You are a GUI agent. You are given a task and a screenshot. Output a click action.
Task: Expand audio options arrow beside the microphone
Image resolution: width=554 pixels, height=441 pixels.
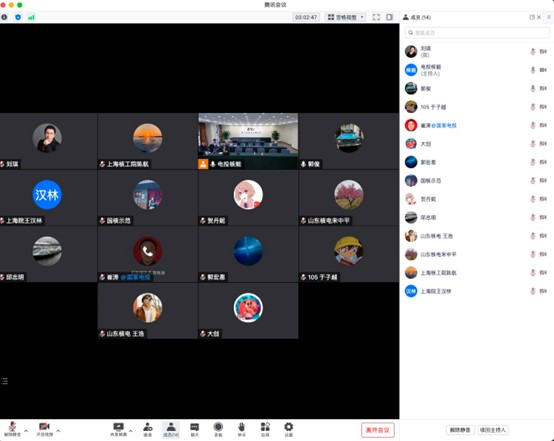pos(26,431)
